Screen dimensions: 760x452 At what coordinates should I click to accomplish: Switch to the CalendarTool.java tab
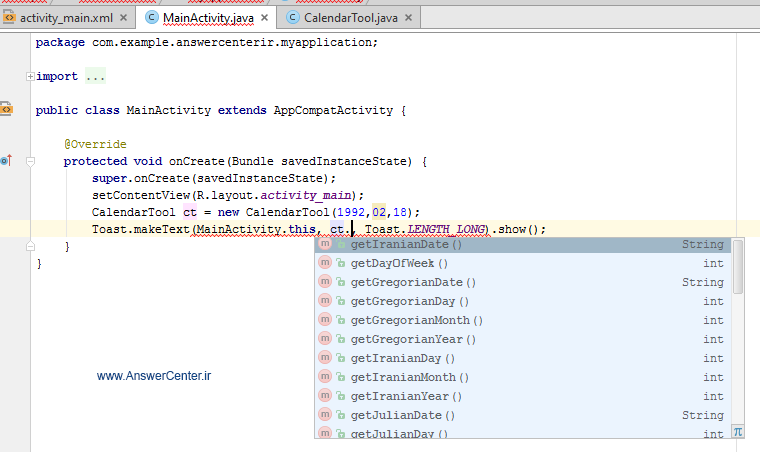(x=350, y=18)
